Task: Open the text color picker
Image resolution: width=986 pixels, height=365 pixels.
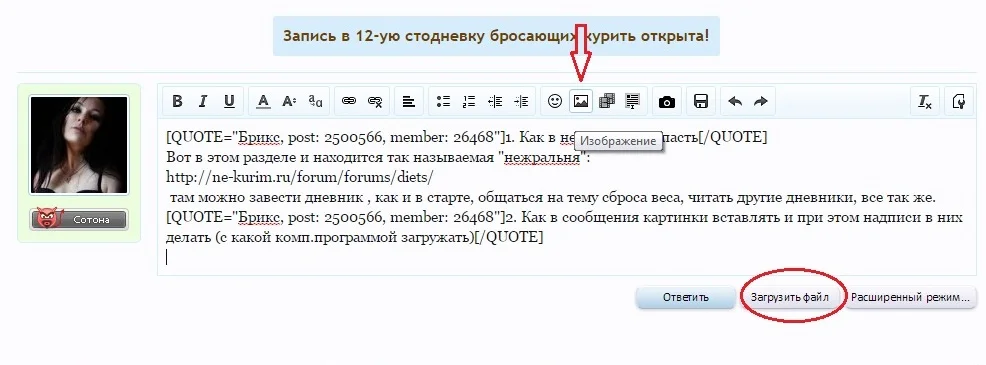Action: pos(263,101)
